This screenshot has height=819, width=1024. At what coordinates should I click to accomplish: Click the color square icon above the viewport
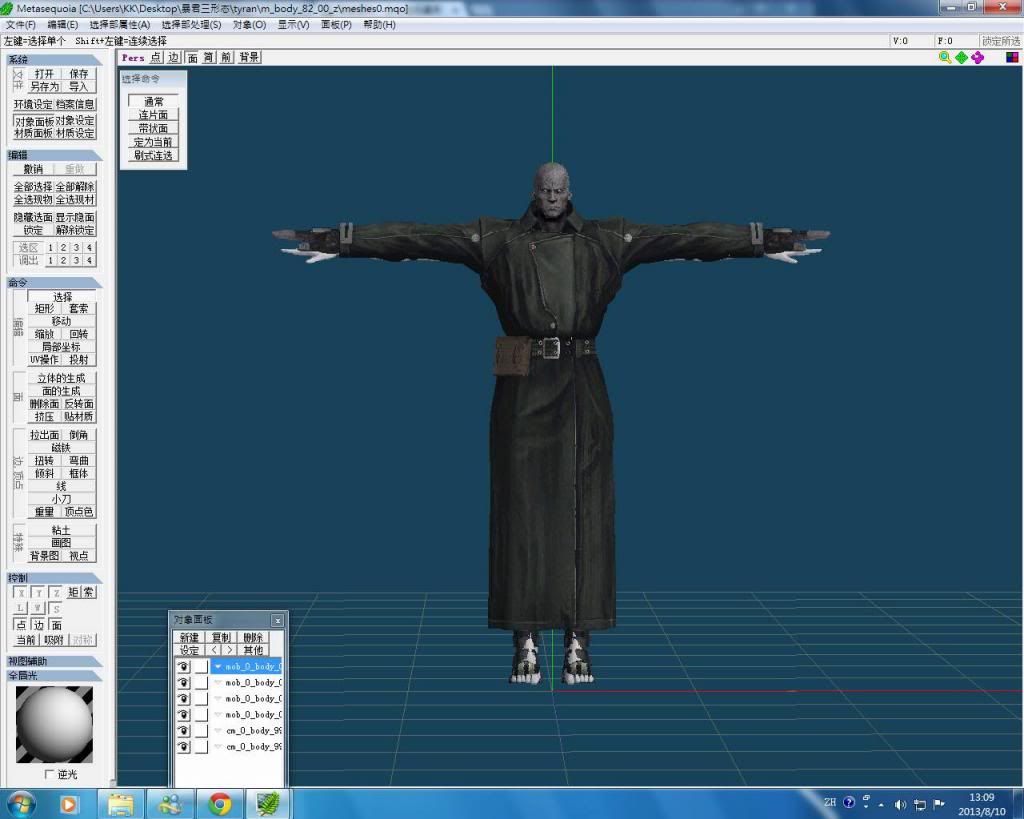pyautogui.click(x=1012, y=57)
